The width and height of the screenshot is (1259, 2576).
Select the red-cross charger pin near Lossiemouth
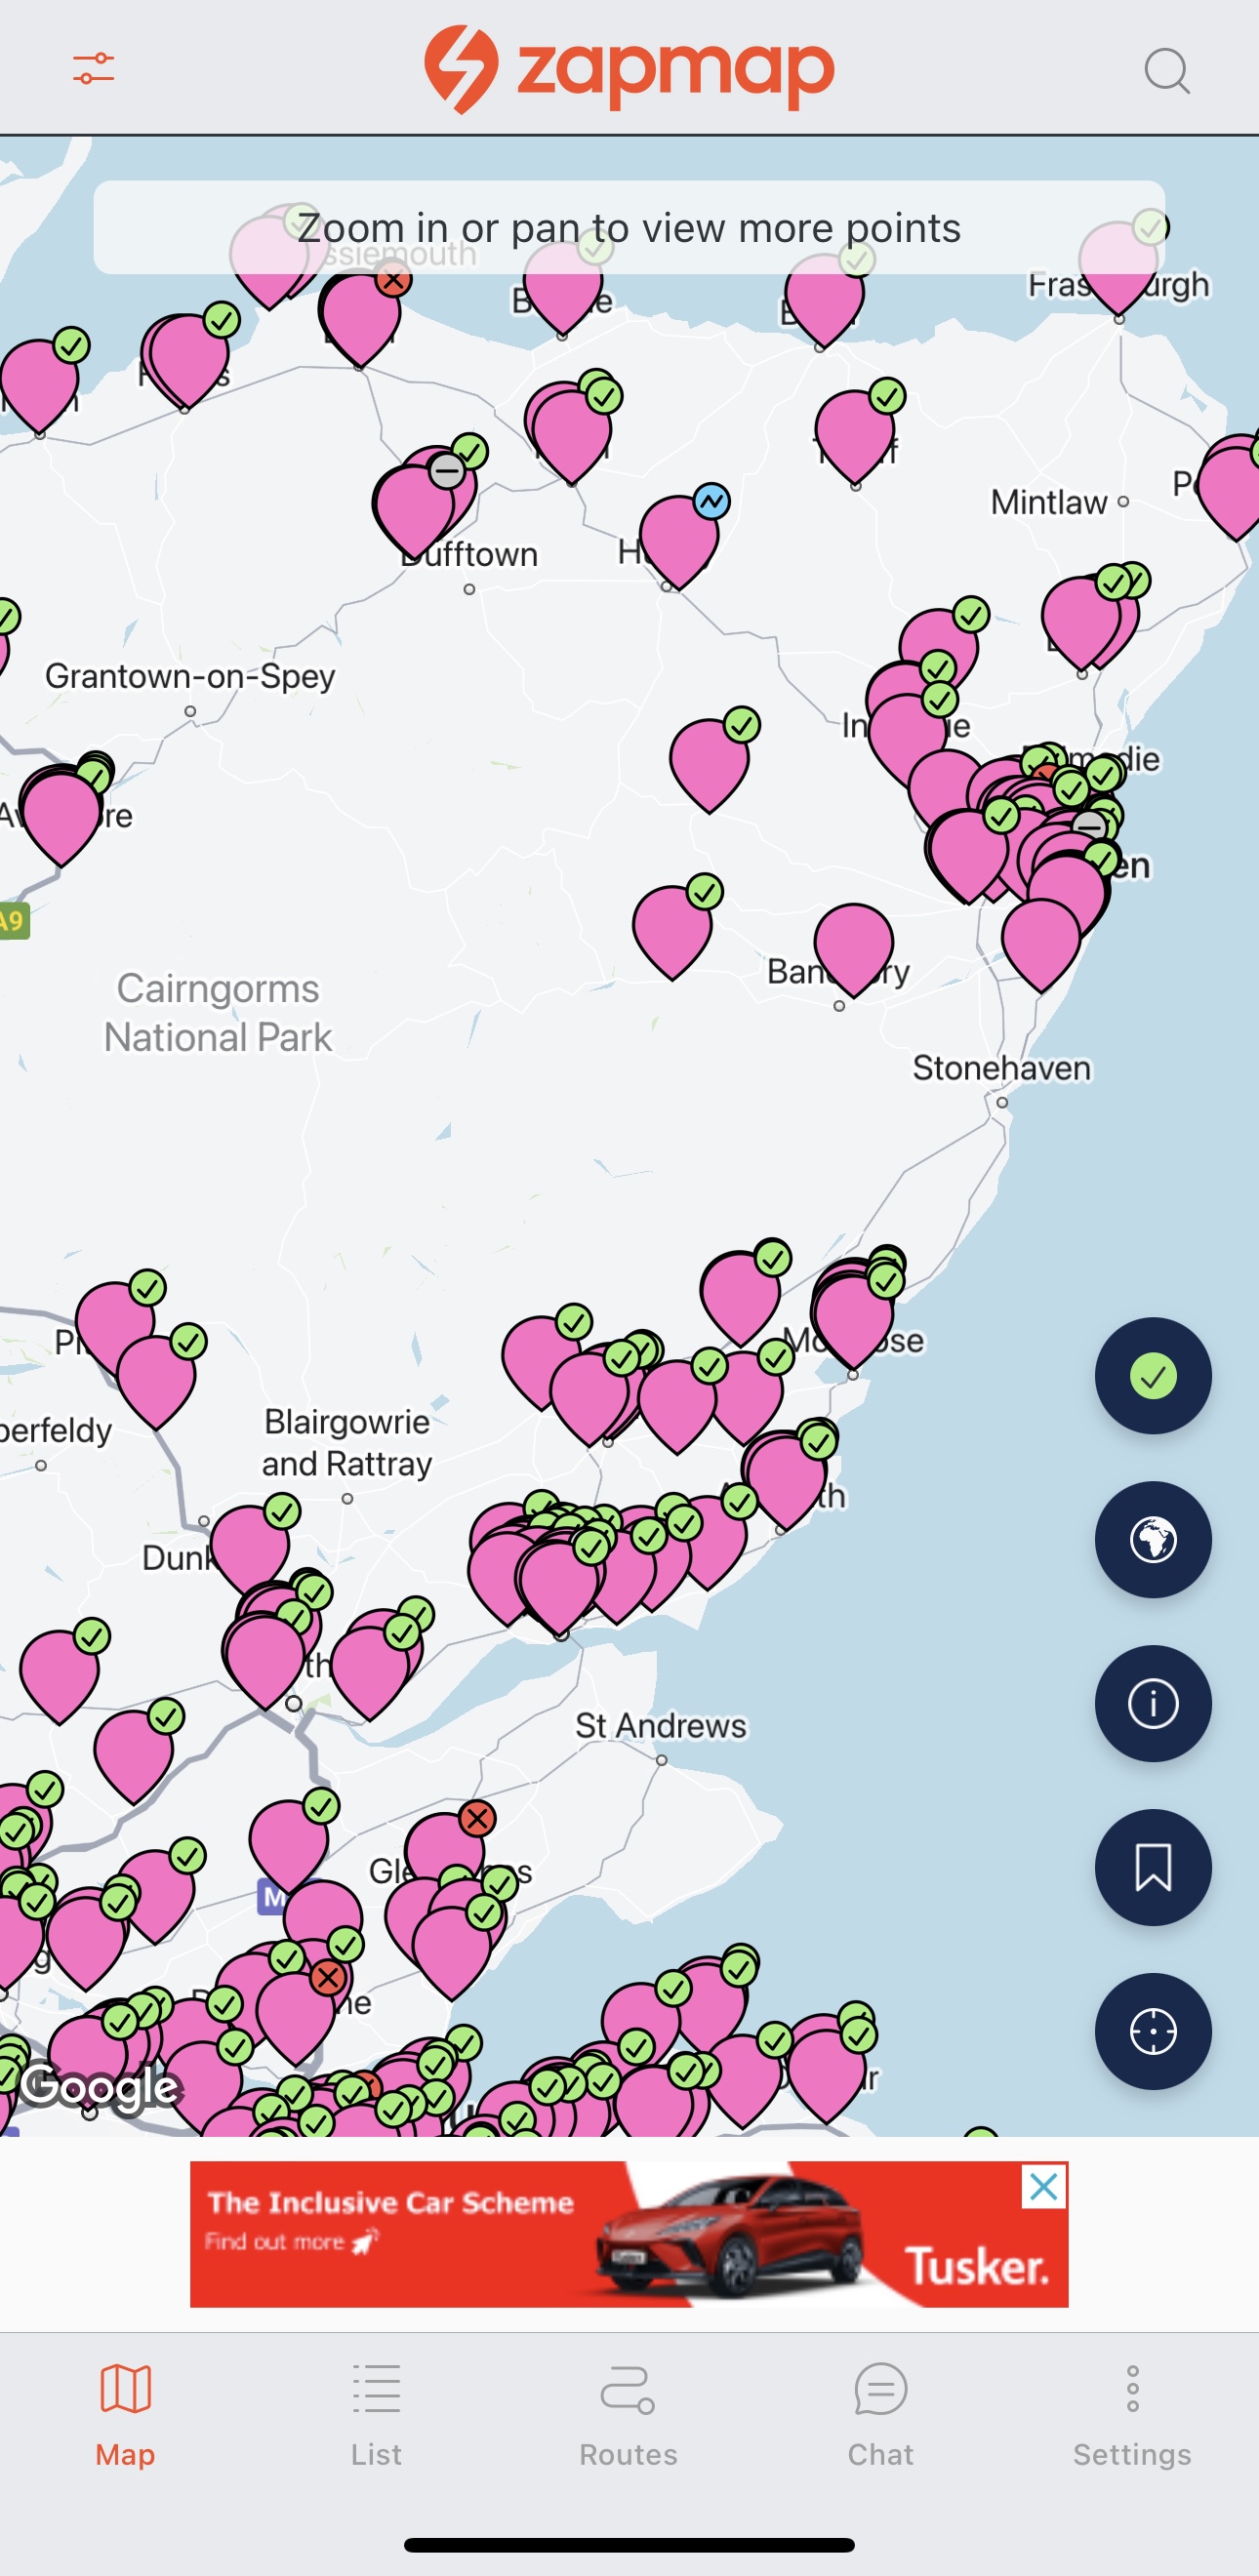(x=361, y=318)
